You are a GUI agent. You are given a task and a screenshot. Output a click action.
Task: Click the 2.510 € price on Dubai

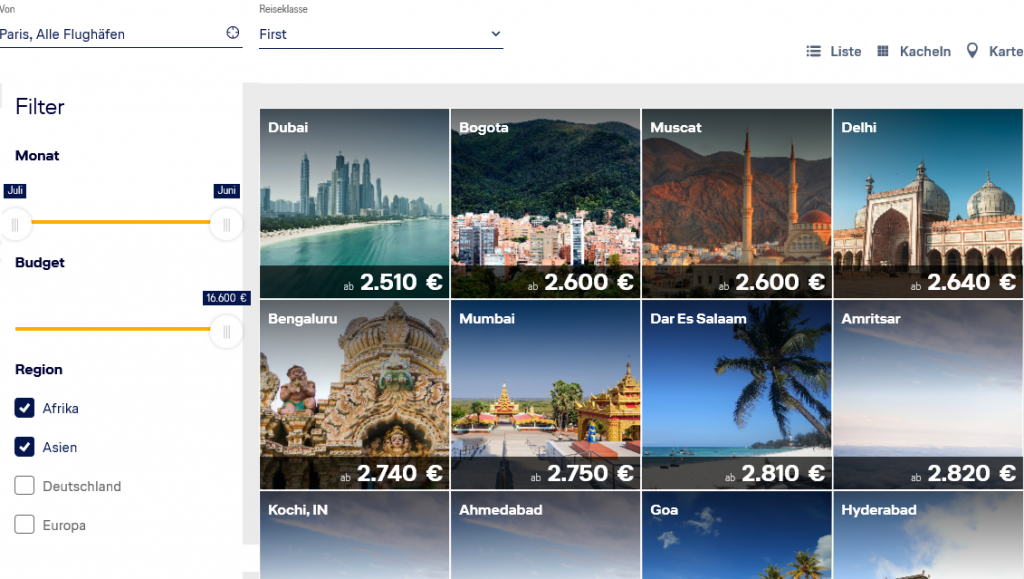[401, 282]
